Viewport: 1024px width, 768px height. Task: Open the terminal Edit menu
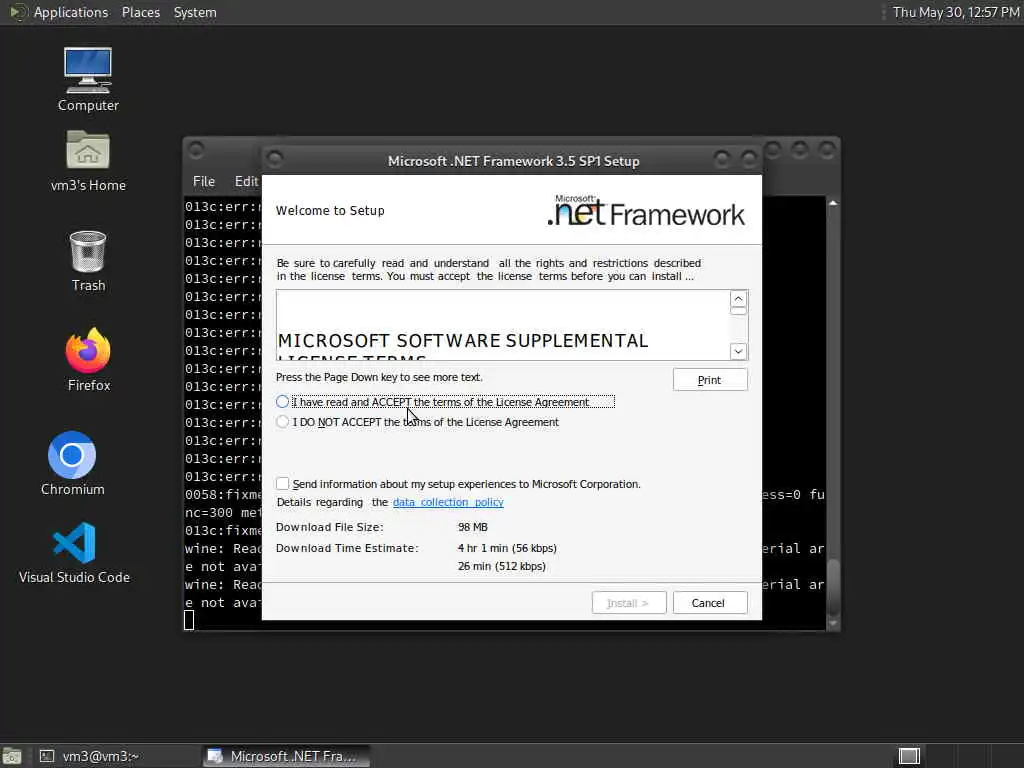(x=246, y=181)
